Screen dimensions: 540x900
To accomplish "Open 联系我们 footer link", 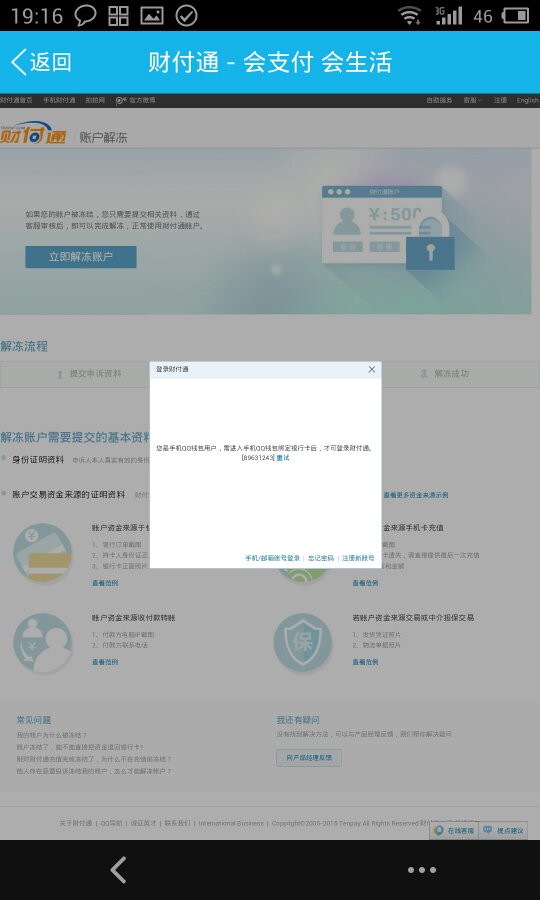I will tap(177, 823).
